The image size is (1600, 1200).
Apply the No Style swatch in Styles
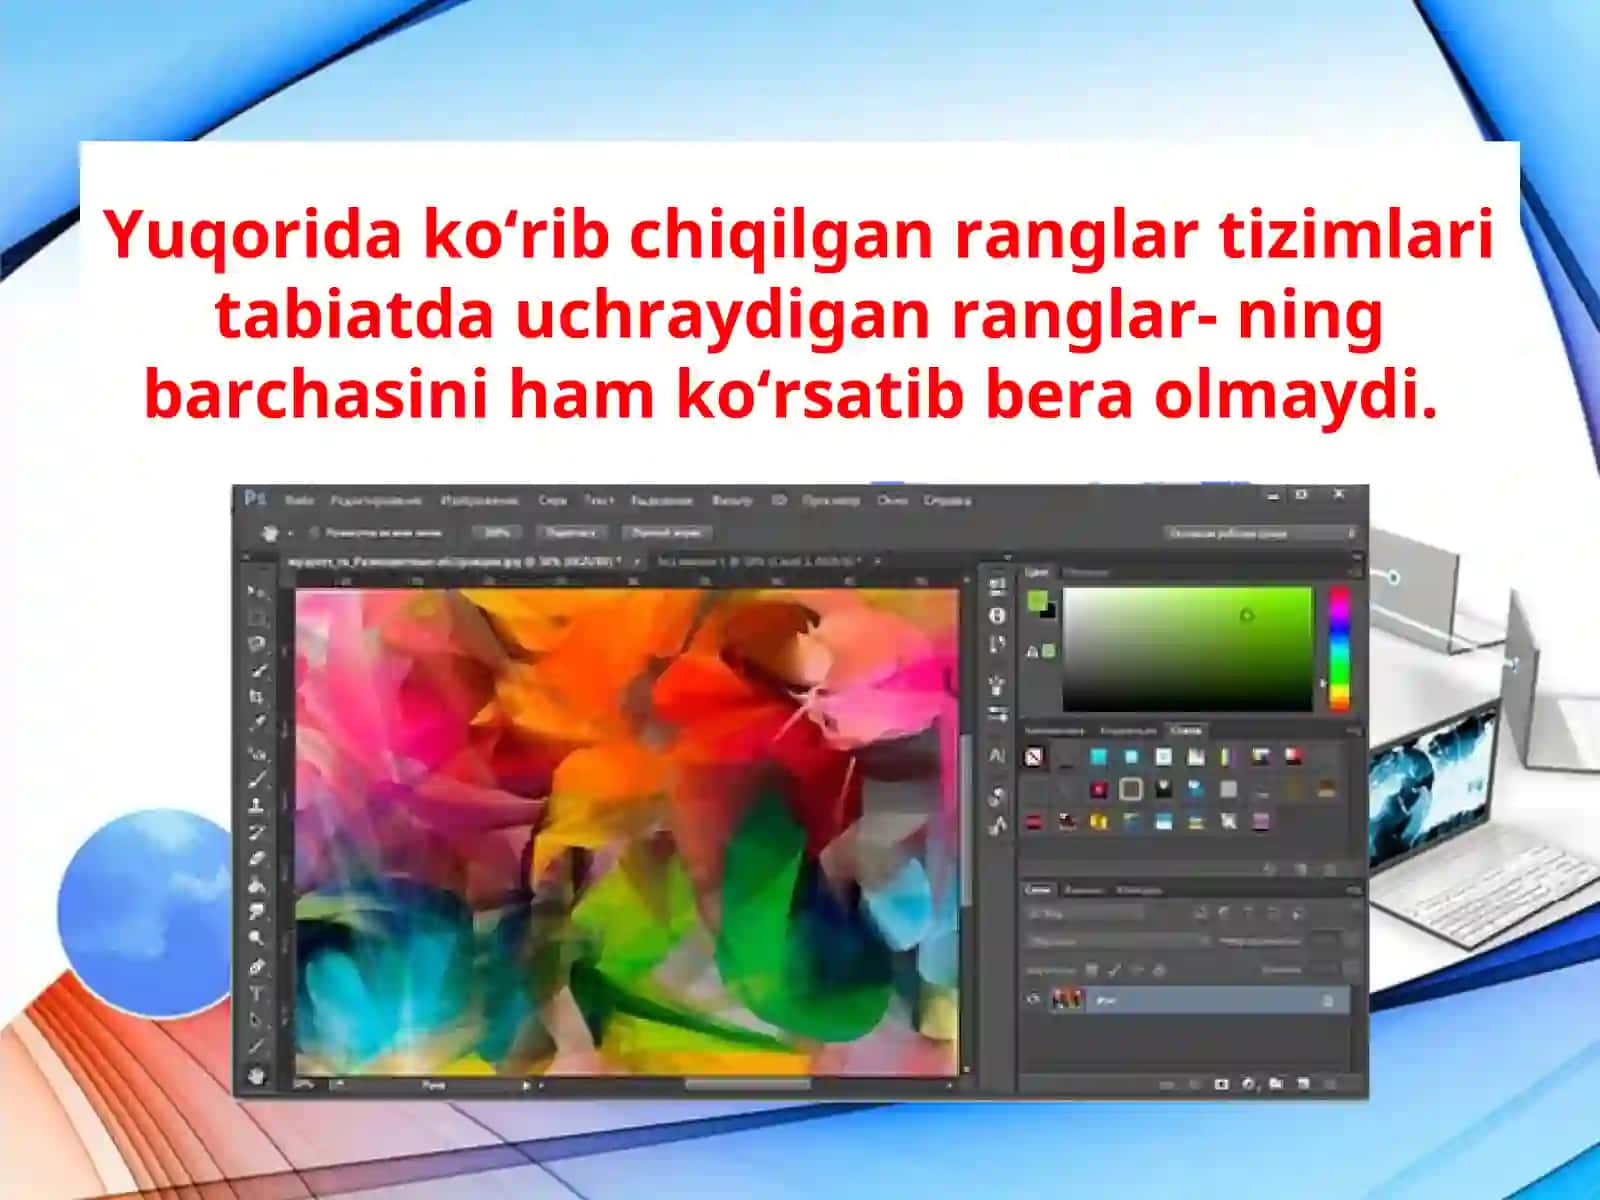[x=1034, y=757]
